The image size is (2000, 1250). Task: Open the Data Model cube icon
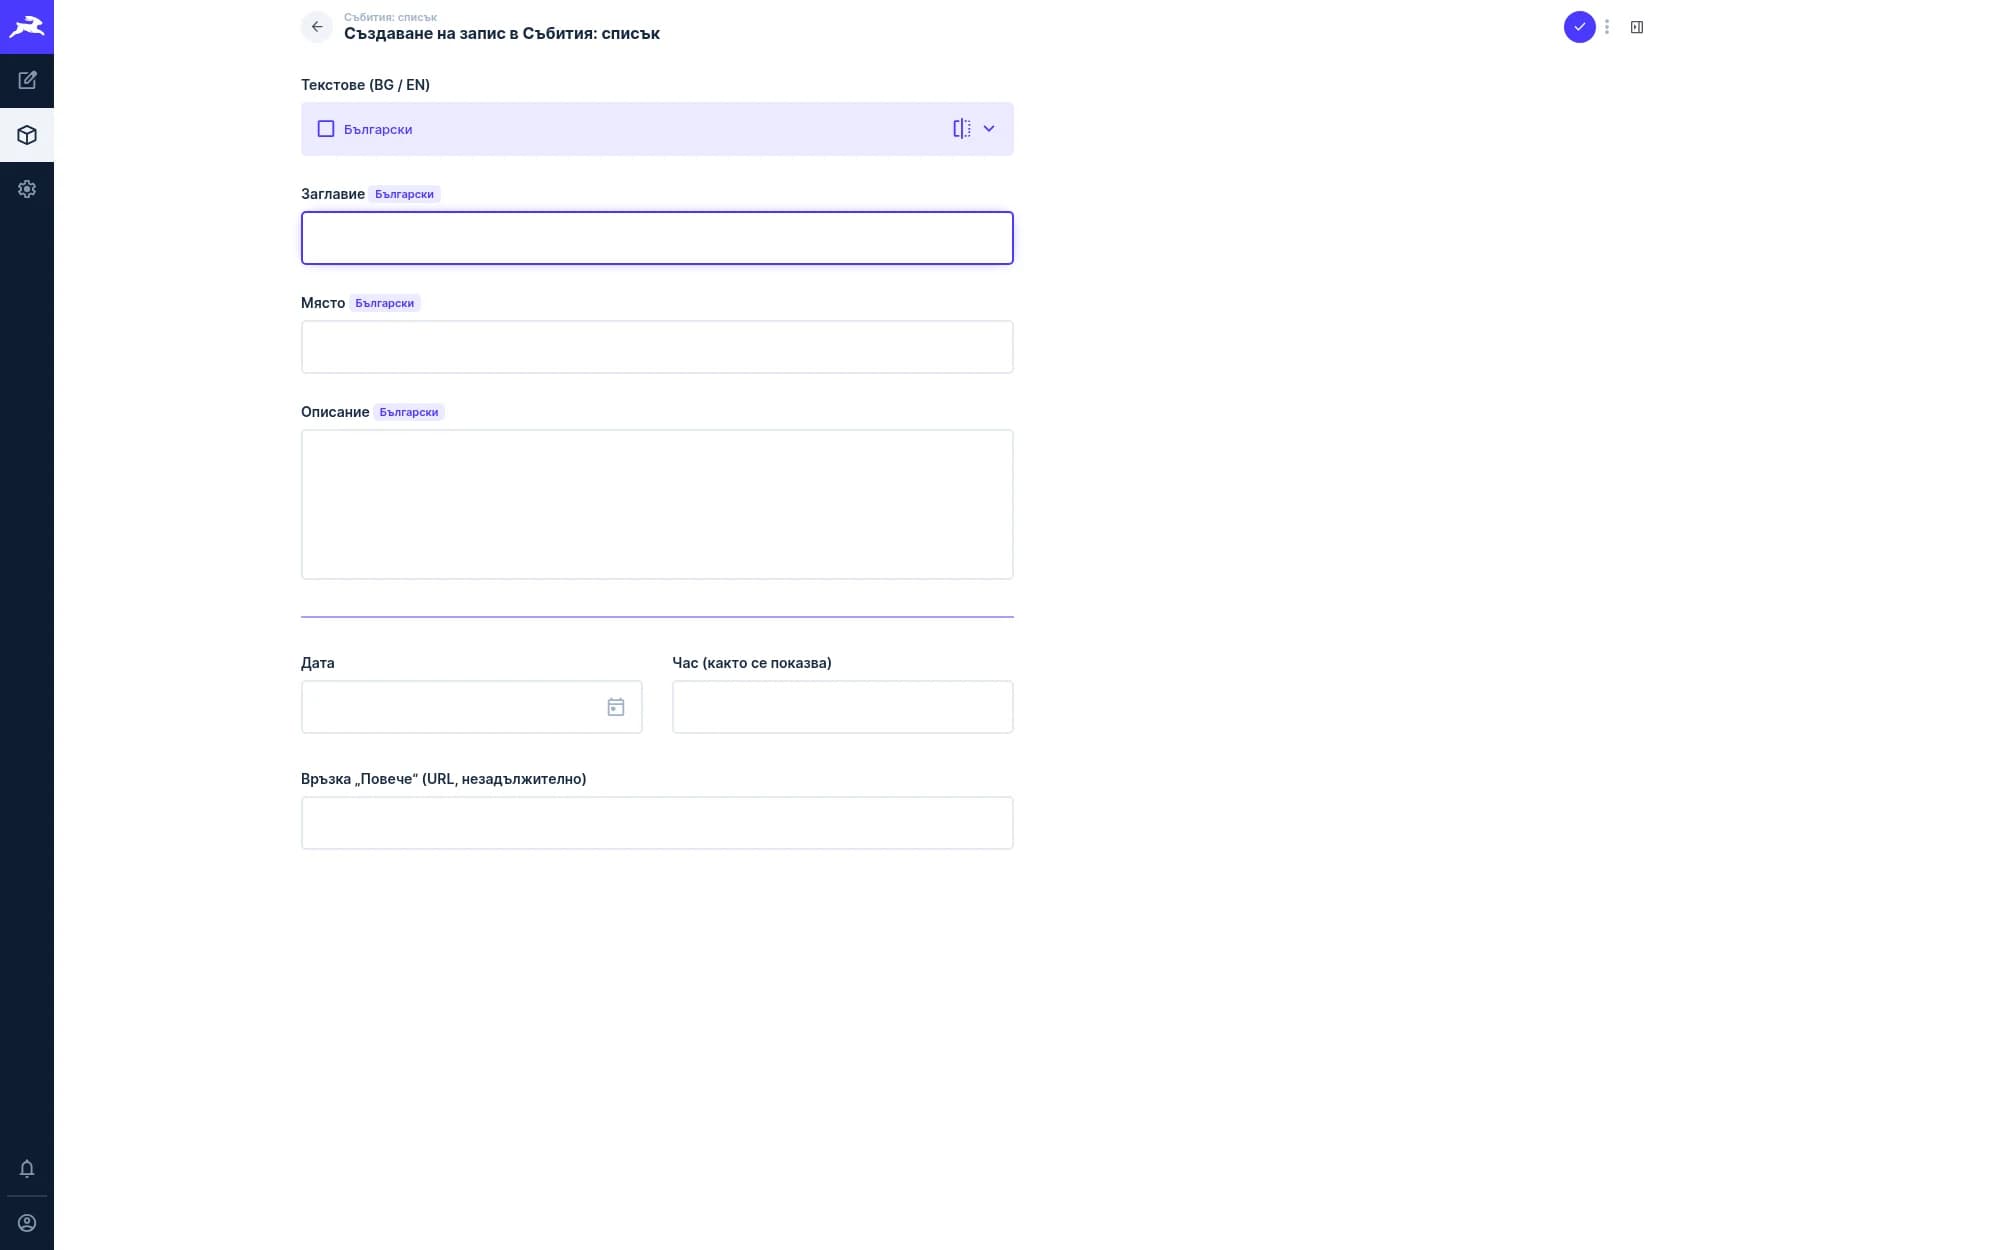(x=27, y=135)
